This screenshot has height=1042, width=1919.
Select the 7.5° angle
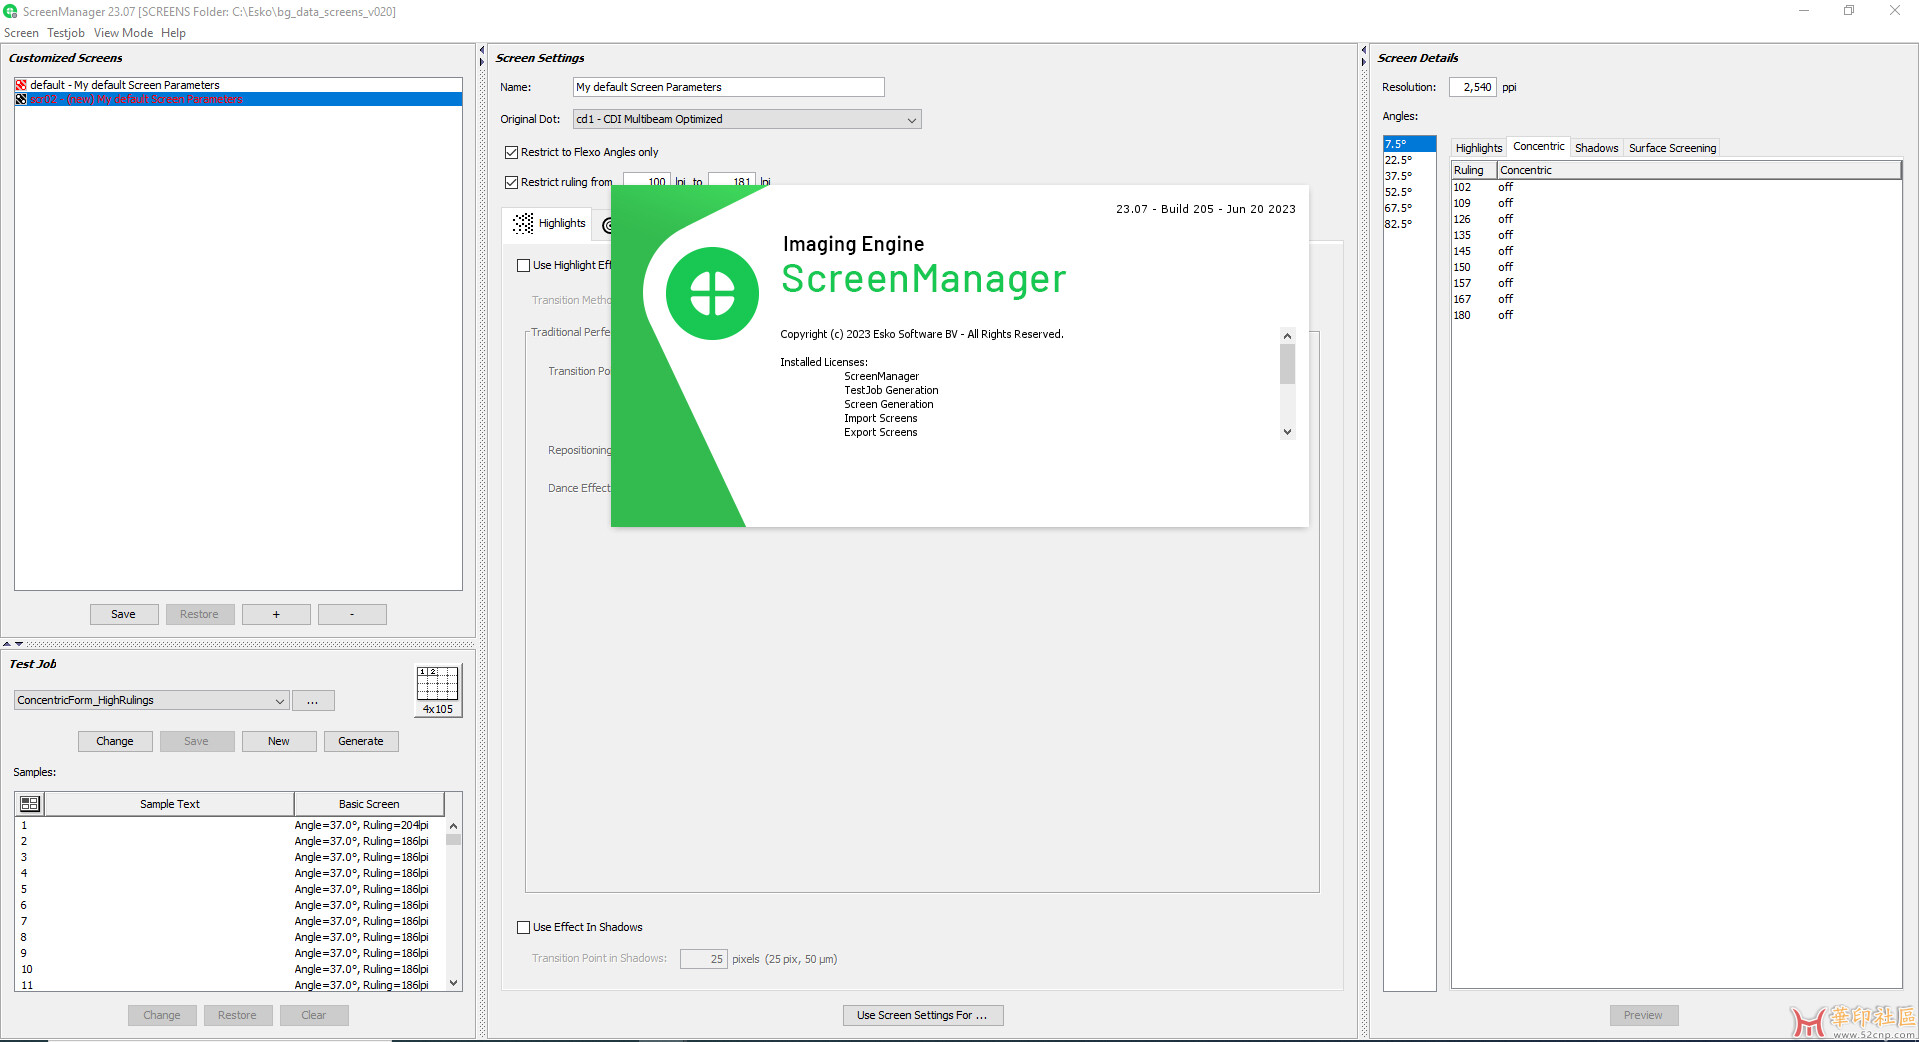1410,144
